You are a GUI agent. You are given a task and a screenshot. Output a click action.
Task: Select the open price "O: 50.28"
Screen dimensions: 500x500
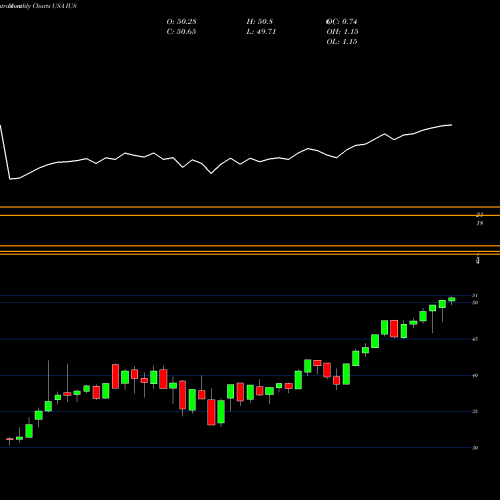click(181, 22)
